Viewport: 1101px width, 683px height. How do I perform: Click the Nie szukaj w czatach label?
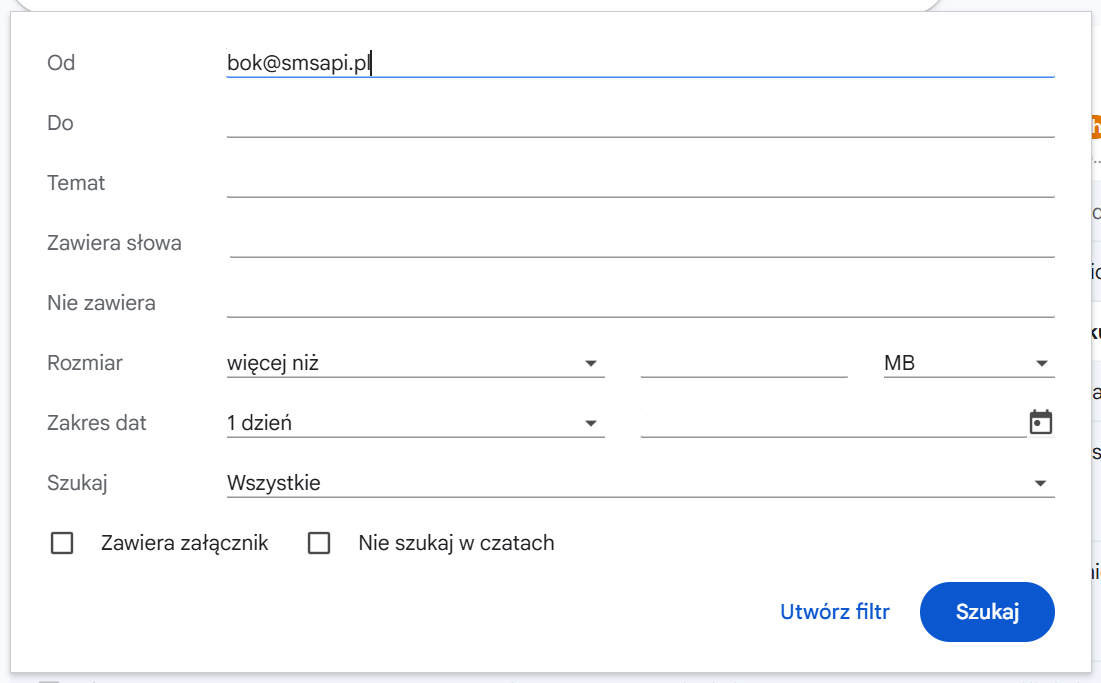[x=456, y=543]
